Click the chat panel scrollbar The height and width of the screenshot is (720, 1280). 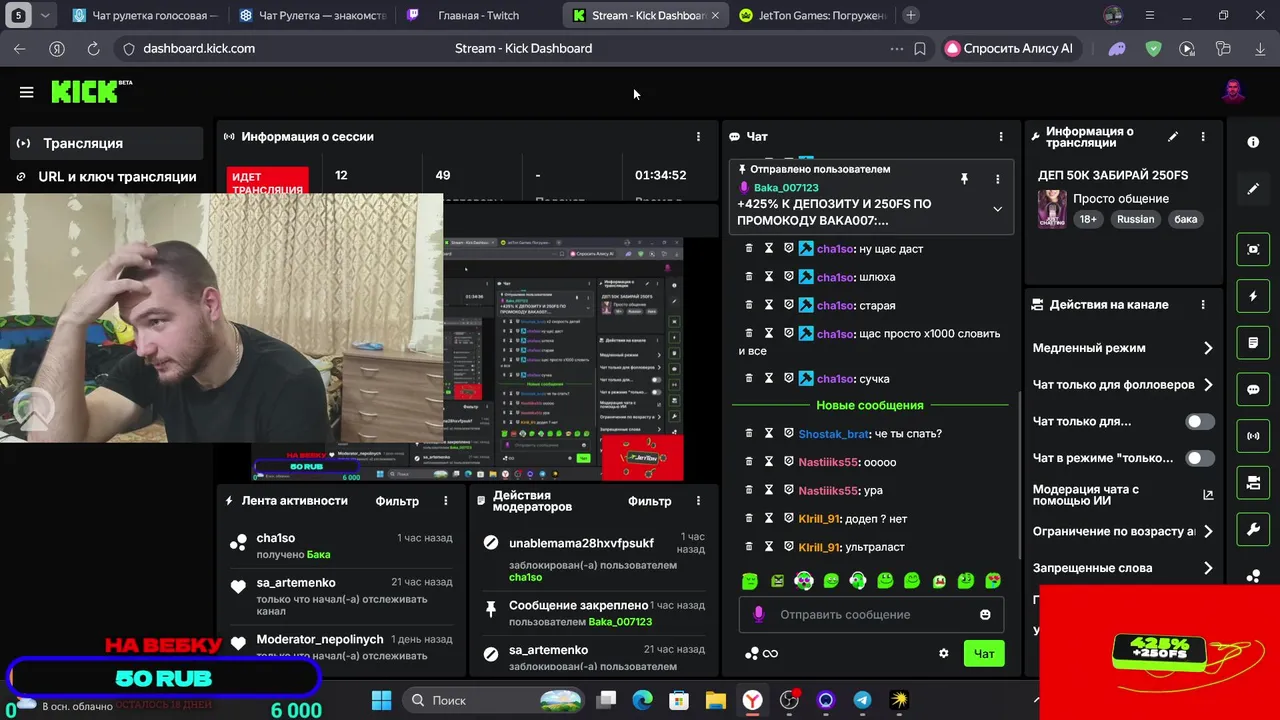point(1019,475)
